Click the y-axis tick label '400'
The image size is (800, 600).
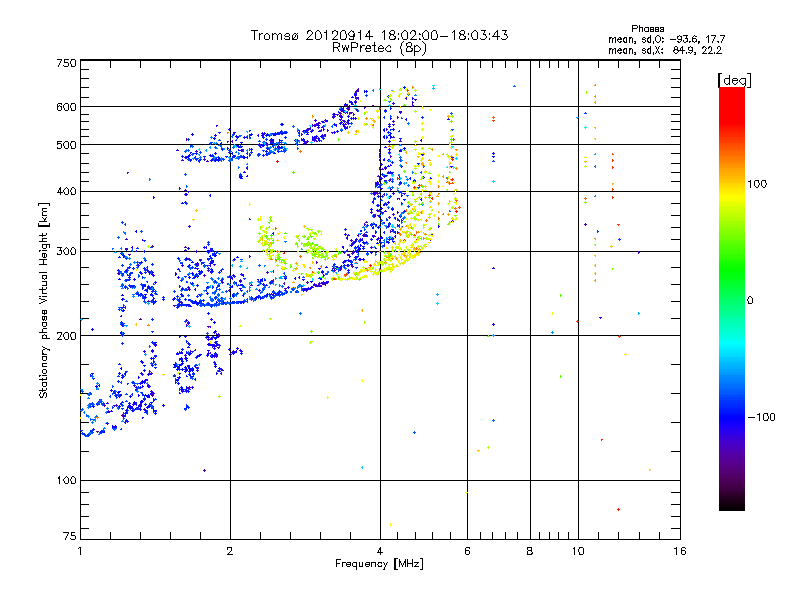pyautogui.click(x=66, y=192)
